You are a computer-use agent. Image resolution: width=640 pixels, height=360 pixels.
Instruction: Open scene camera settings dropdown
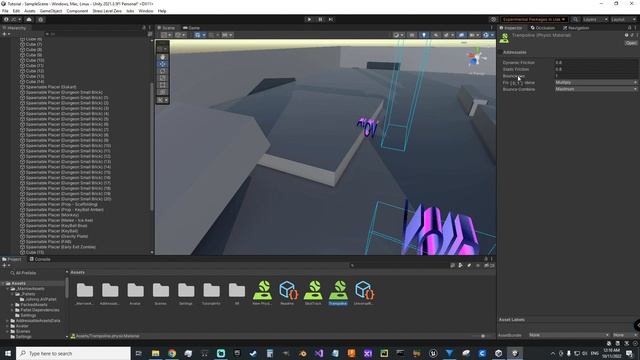[473, 35]
